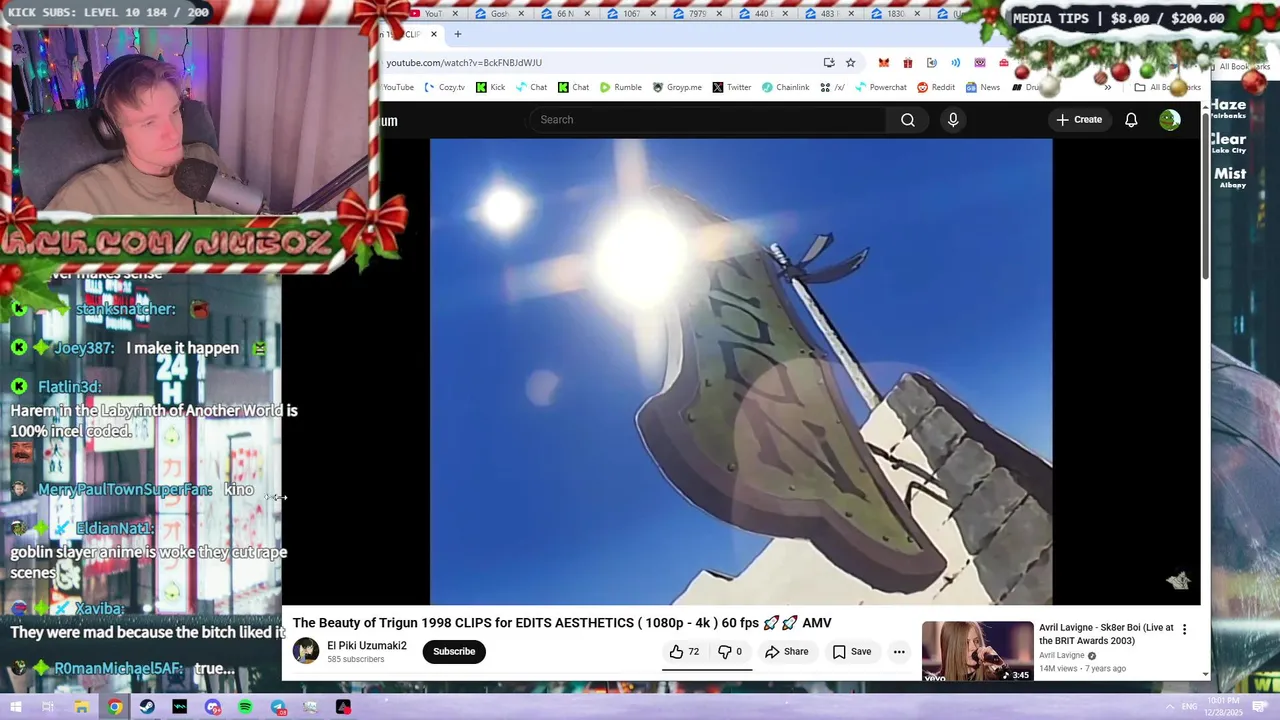This screenshot has height=720, width=1280.
Task: Save the video to a playlist
Action: (852, 652)
